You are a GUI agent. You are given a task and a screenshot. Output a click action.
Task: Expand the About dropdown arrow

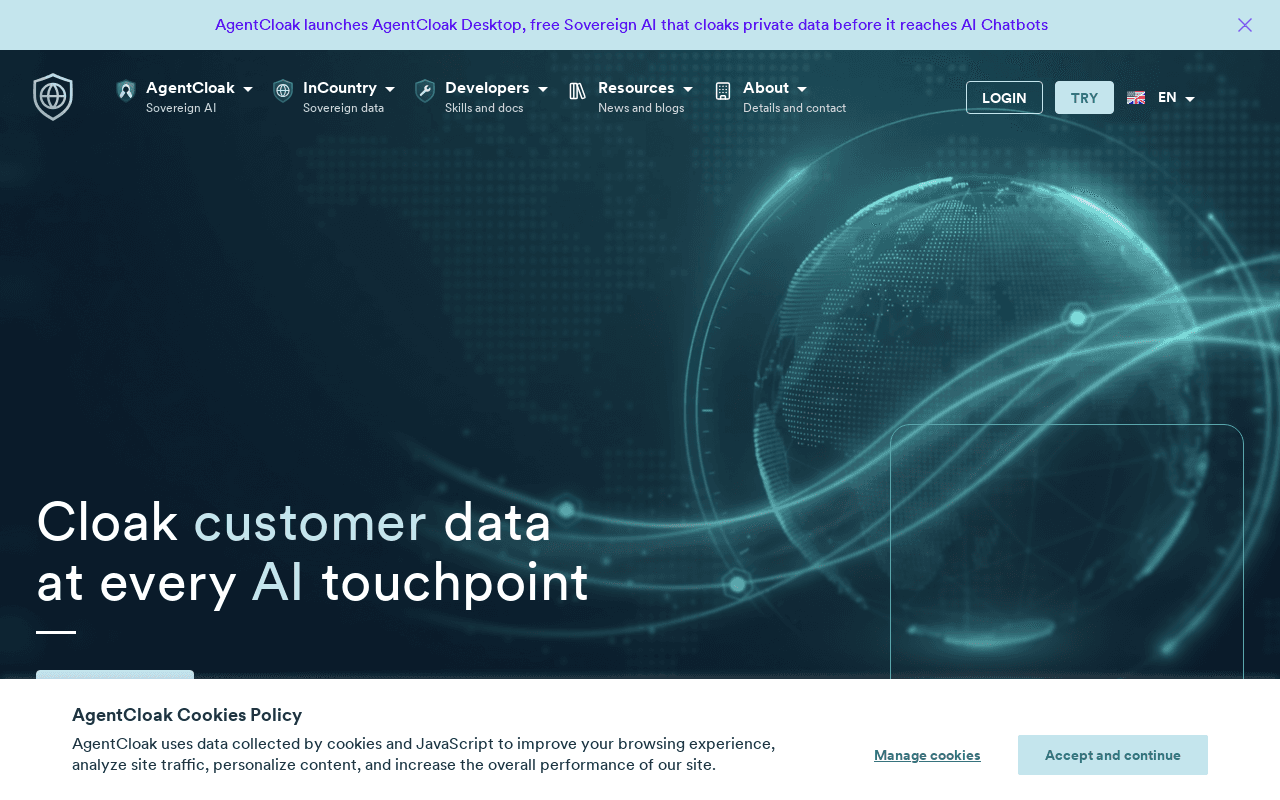point(802,89)
